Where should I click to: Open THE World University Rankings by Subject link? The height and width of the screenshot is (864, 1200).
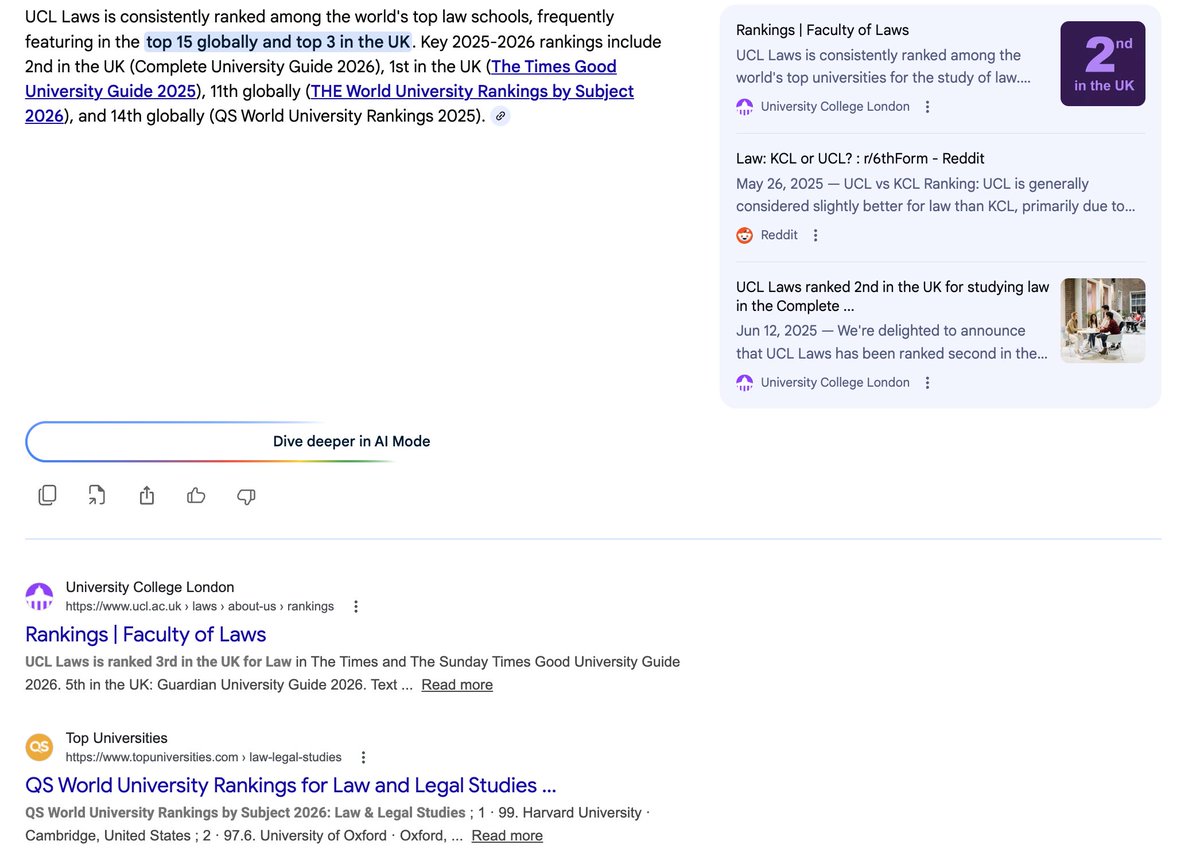[330, 103]
